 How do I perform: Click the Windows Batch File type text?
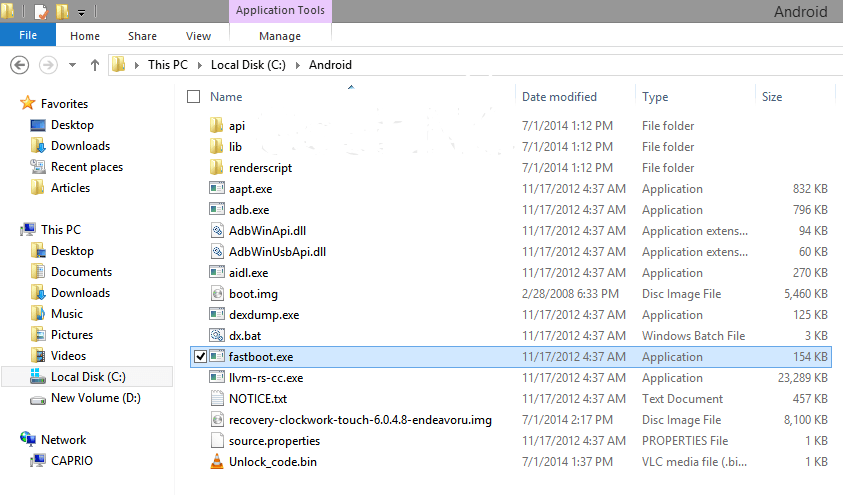tap(694, 335)
